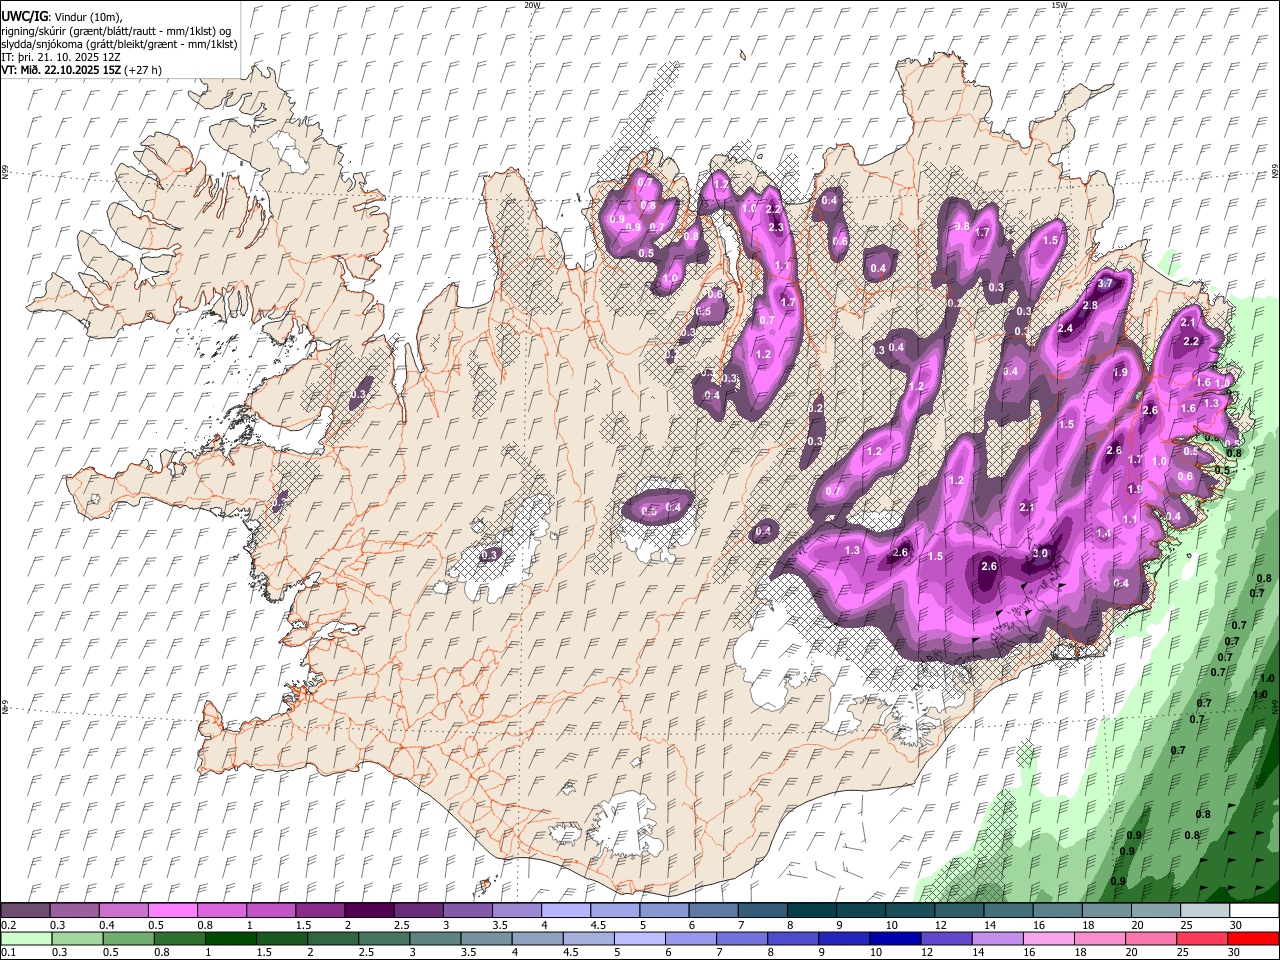
Task: Click the '20W' longitude label at top
Action: click(532, 5)
